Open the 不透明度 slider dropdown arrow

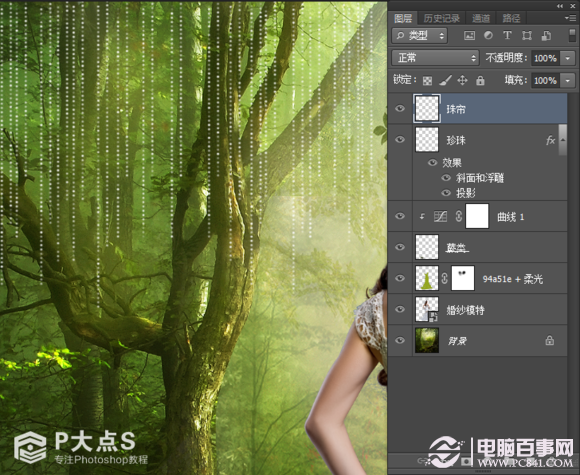pyautogui.click(x=567, y=58)
